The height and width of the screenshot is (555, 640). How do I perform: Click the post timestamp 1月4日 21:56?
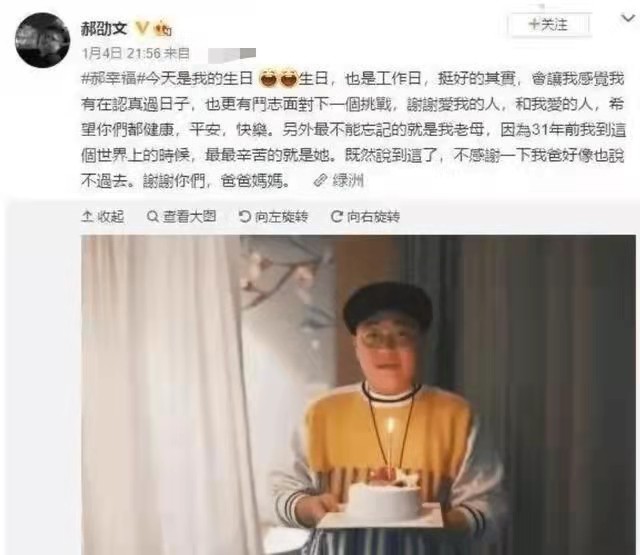(122, 53)
